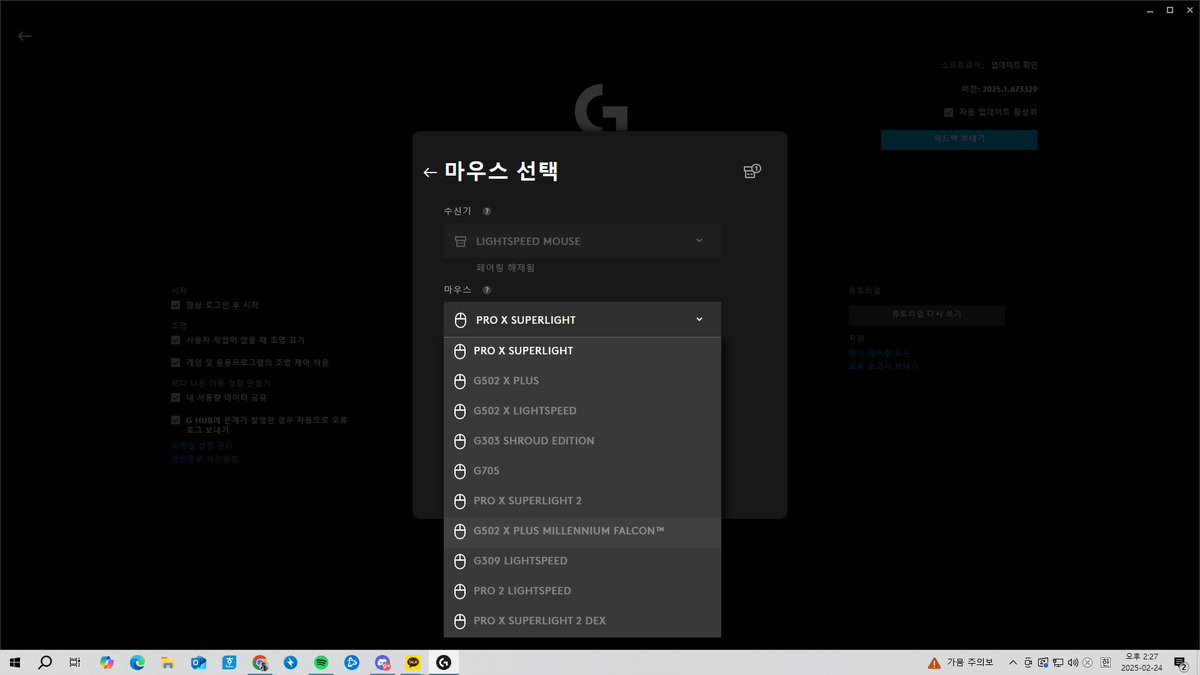The image size is (1200, 675).
Task: Click the 튜토리얼 다시 보기 button
Action: click(926, 314)
